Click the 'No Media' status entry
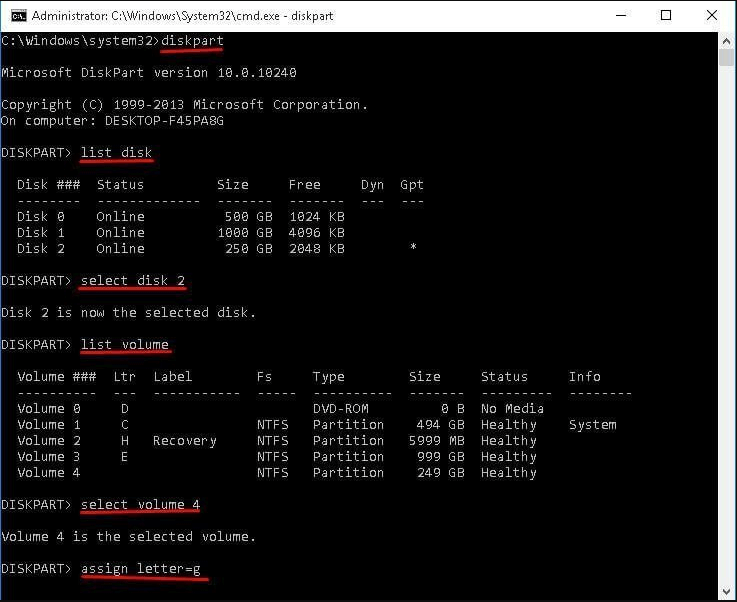The height and width of the screenshot is (602, 737). point(512,409)
